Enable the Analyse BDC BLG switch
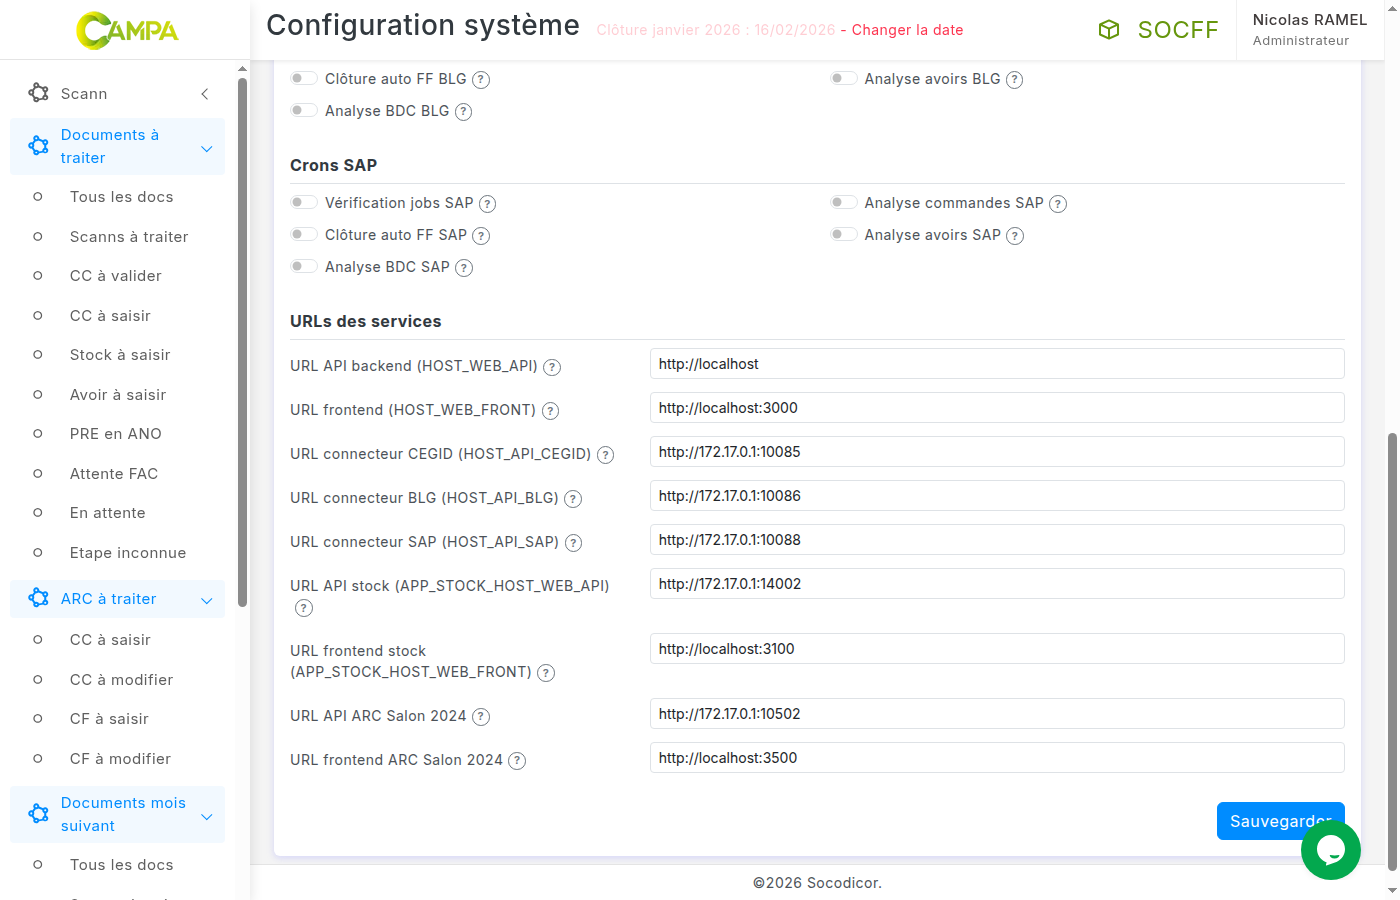 click(x=304, y=110)
